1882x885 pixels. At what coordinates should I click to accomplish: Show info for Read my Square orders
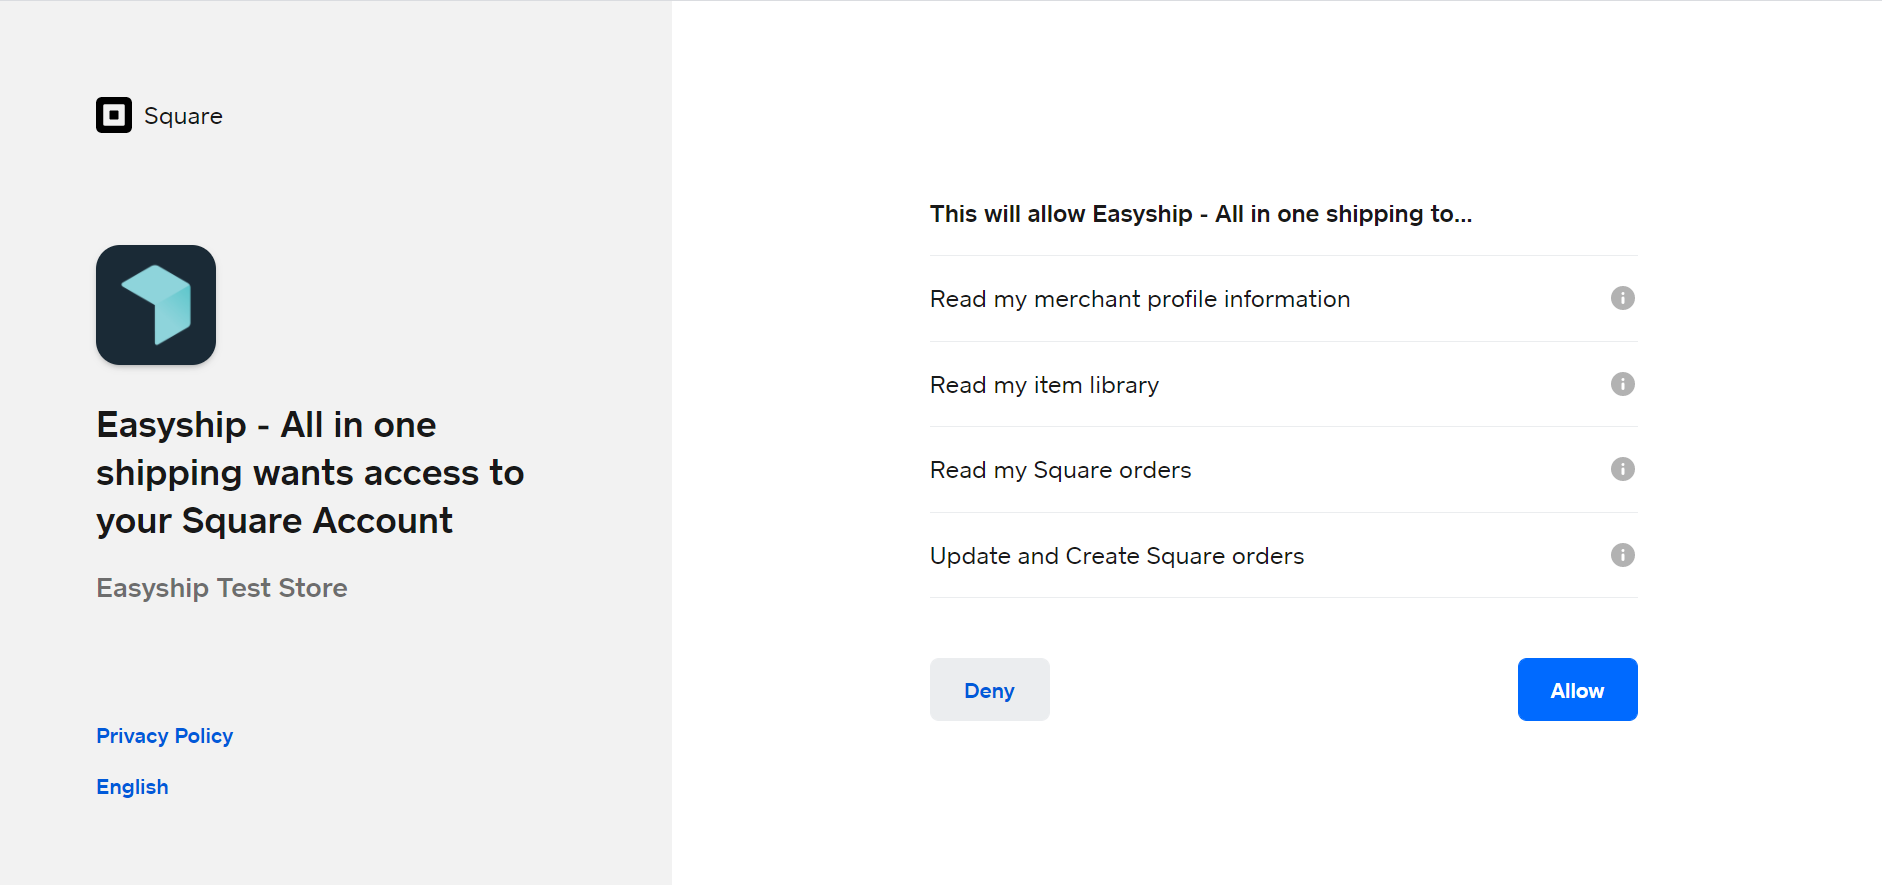[1622, 469]
